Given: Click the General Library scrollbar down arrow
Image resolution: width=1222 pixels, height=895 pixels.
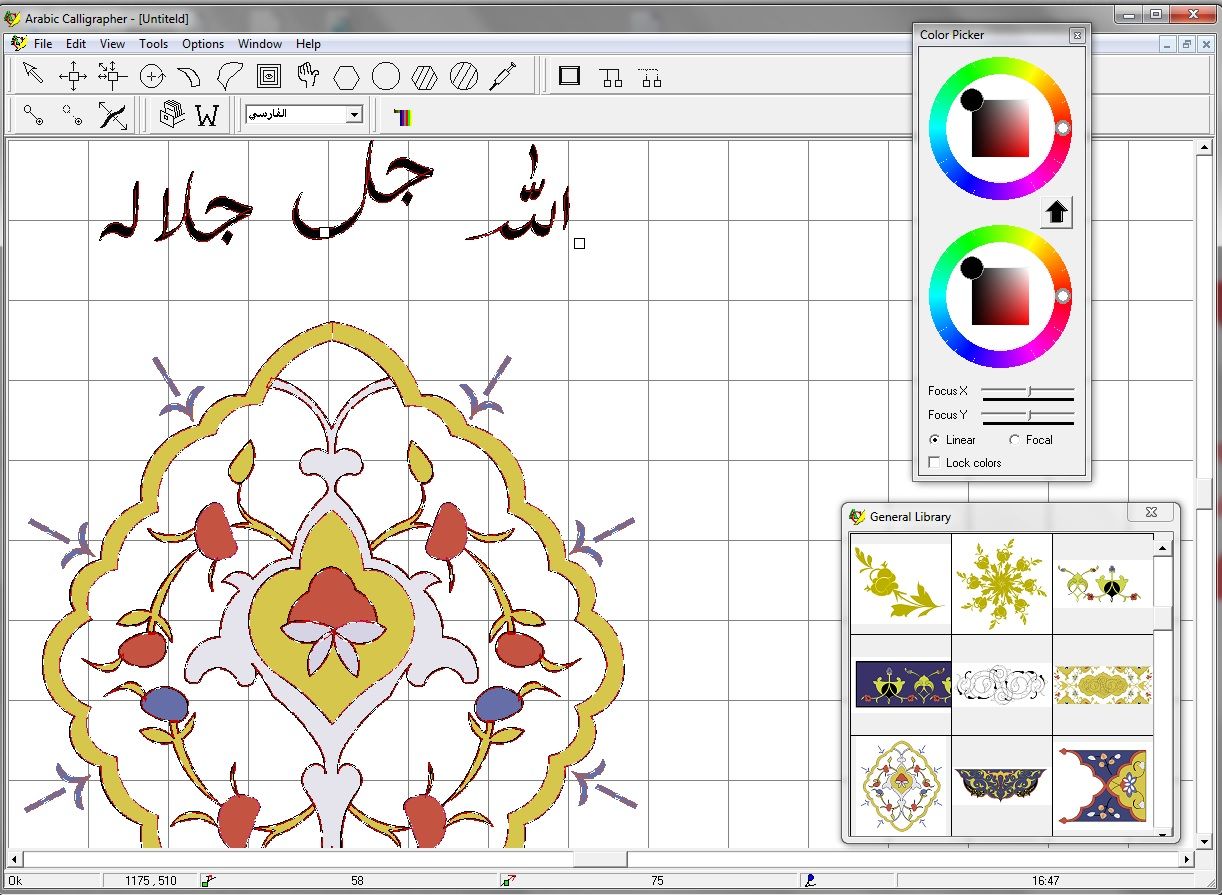Looking at the screenshot, I should (x=1163, y=832).
